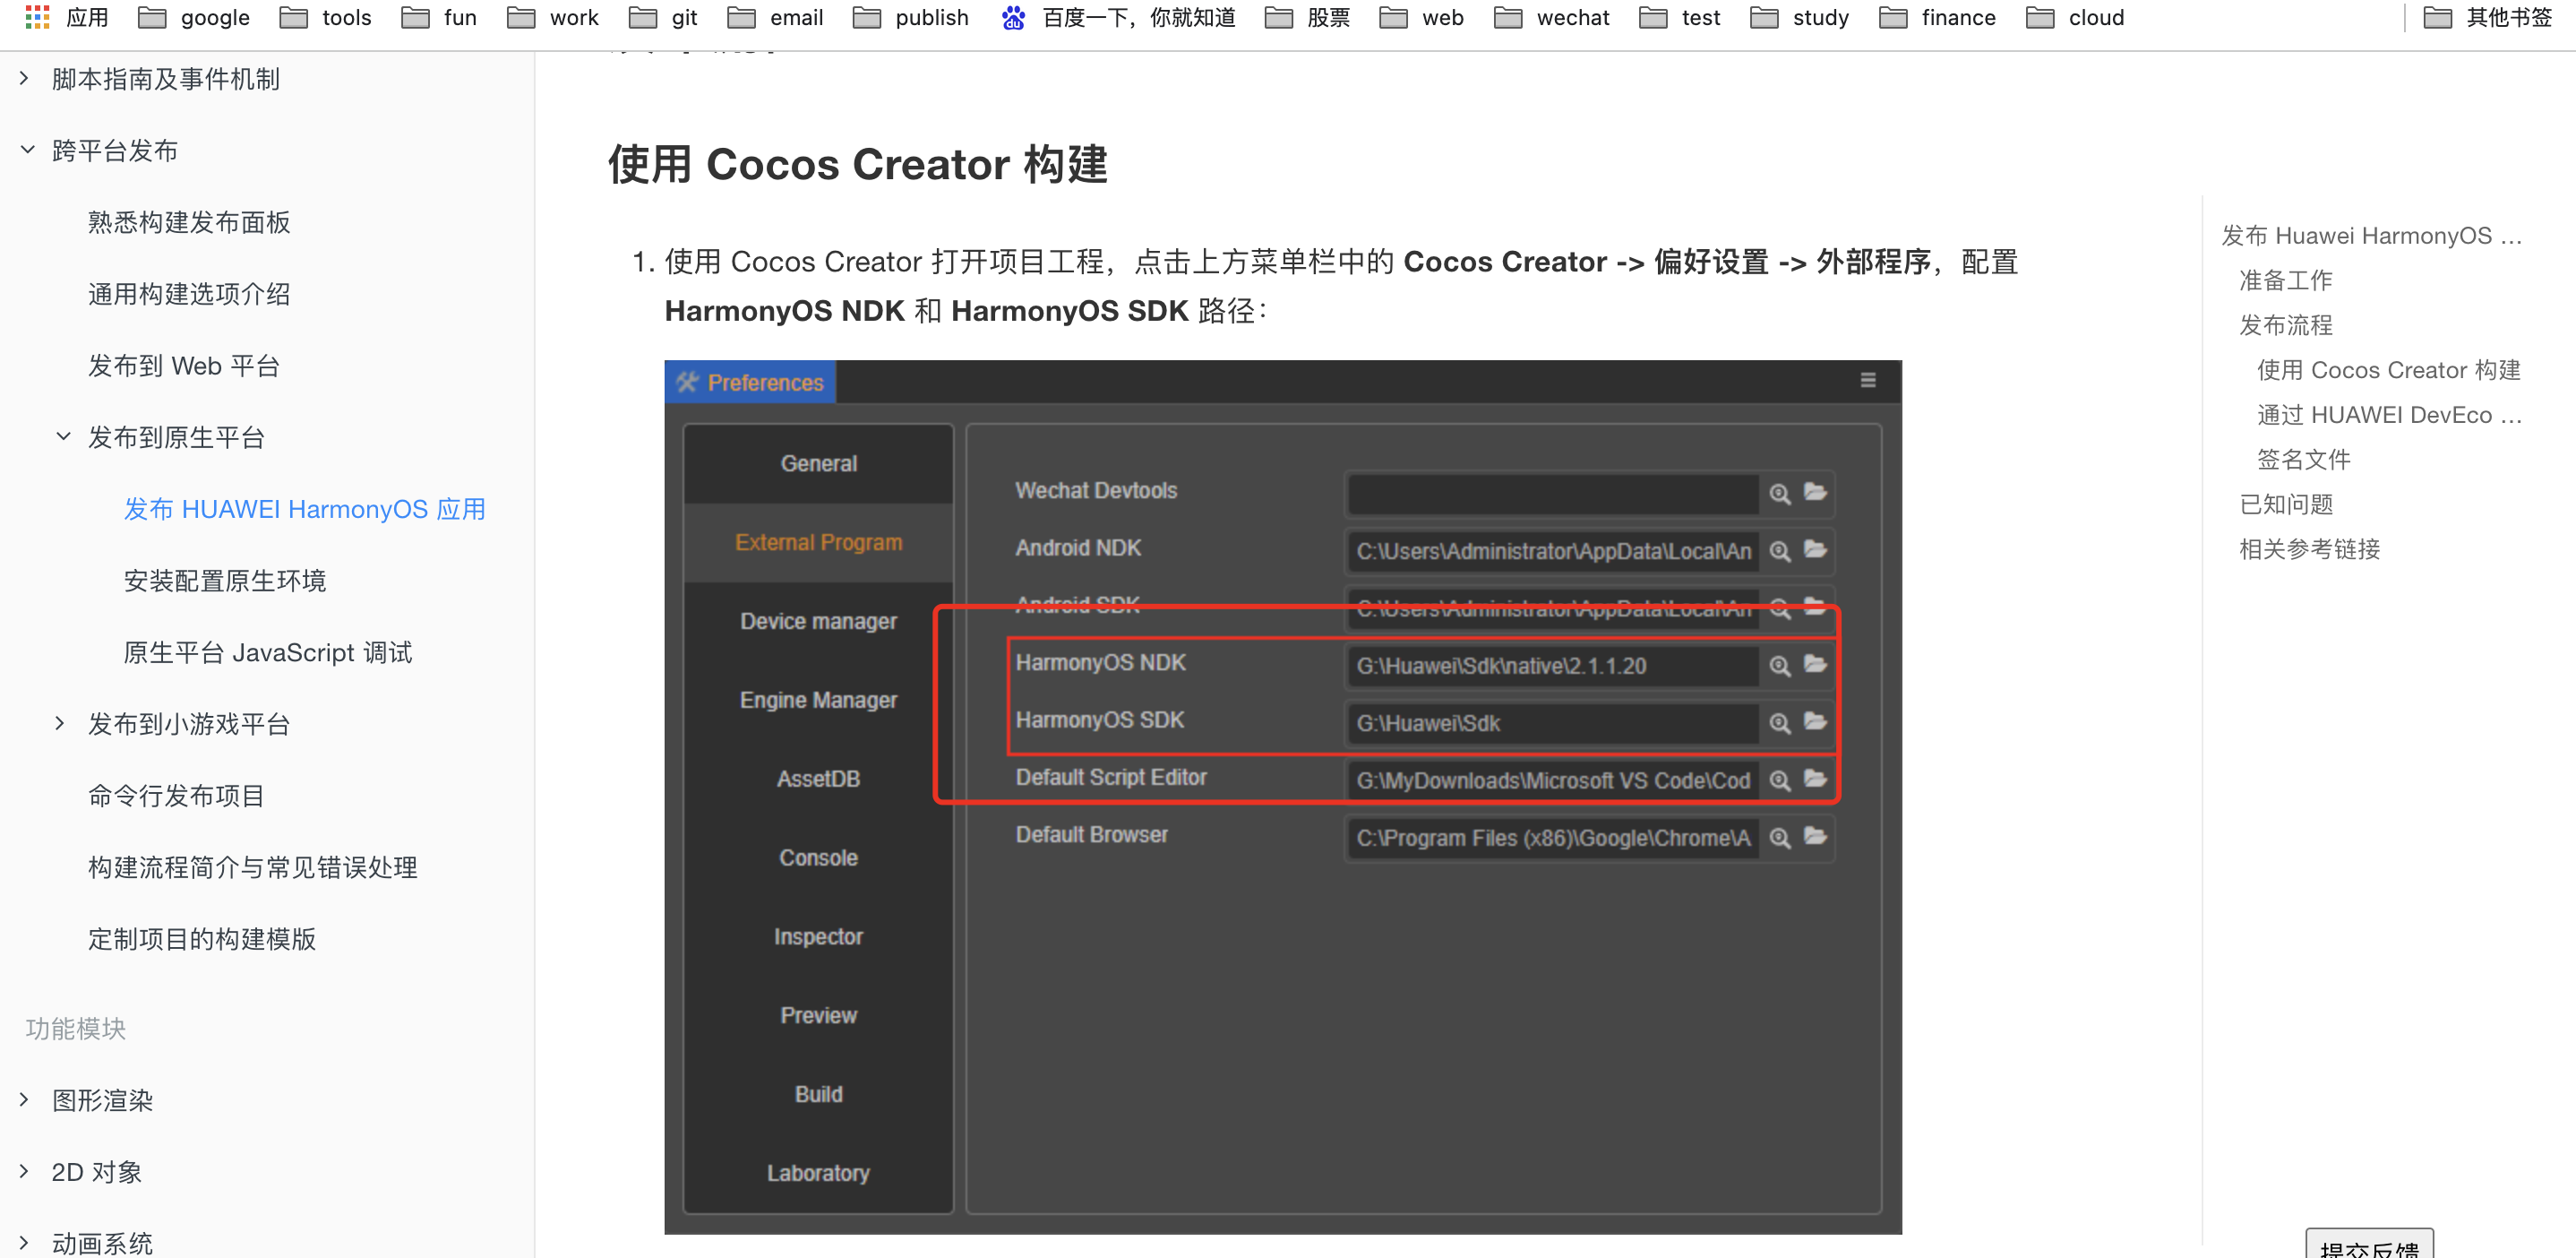Open 安装配置原生环境 documentation page
2576x1258 pixels.
pyautogui.click(x=224, y=580)
